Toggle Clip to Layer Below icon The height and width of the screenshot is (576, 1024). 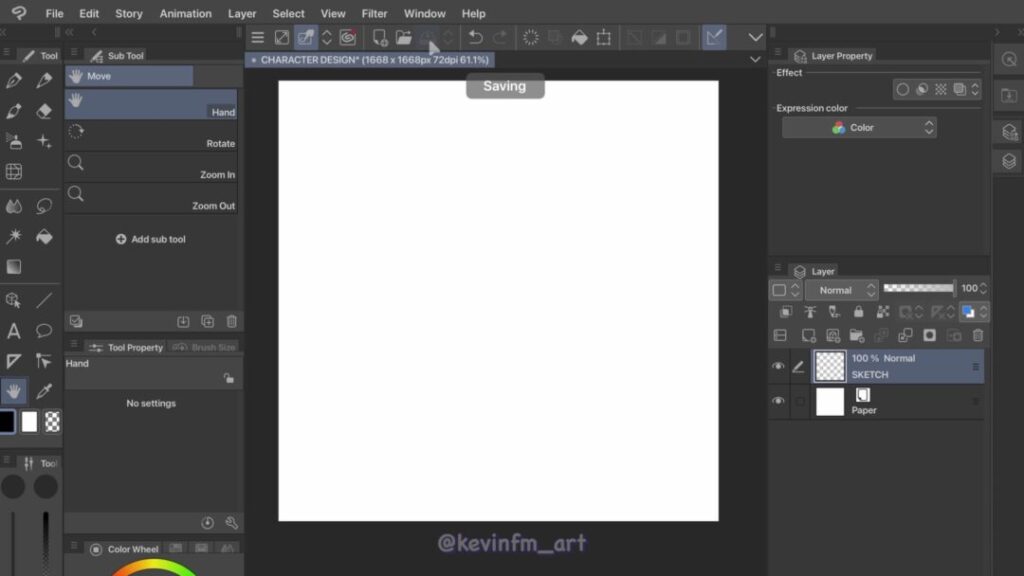pos(786,312)
